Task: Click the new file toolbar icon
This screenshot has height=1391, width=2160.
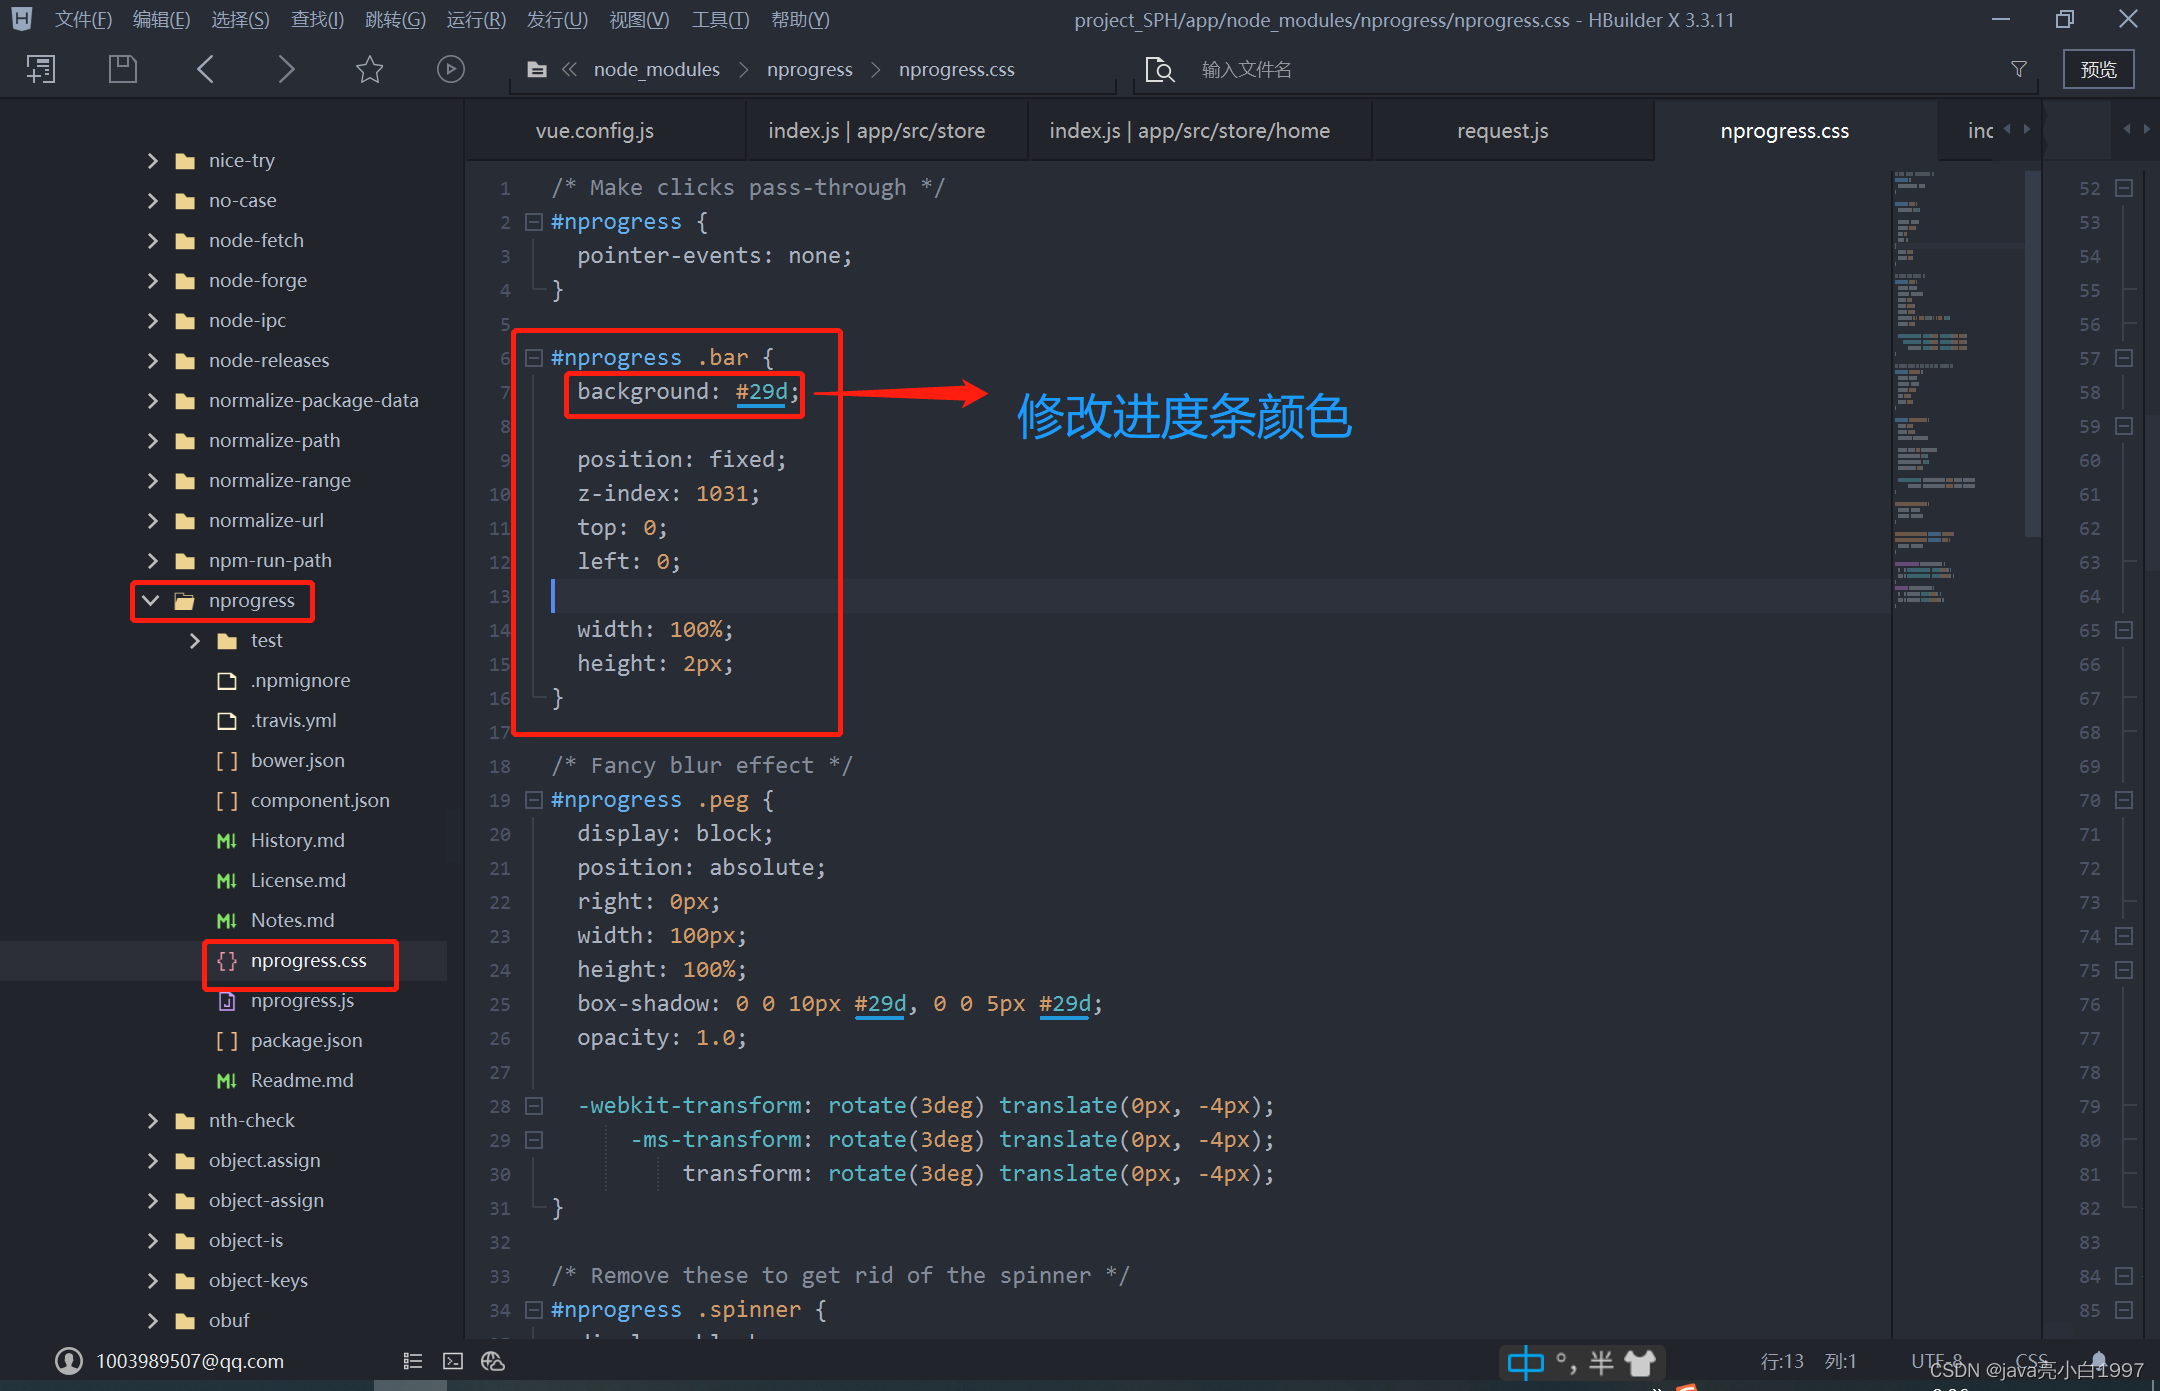Action: pos(41,69)
